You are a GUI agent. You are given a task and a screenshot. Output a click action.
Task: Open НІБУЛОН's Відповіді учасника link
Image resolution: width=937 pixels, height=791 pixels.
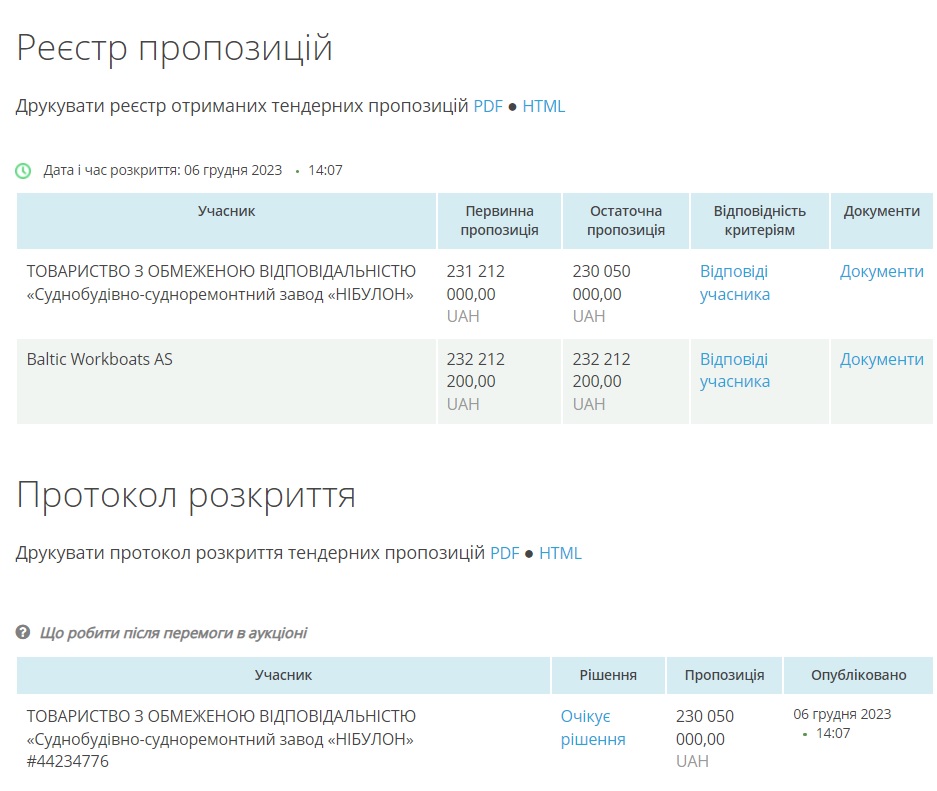click(734, 283)
